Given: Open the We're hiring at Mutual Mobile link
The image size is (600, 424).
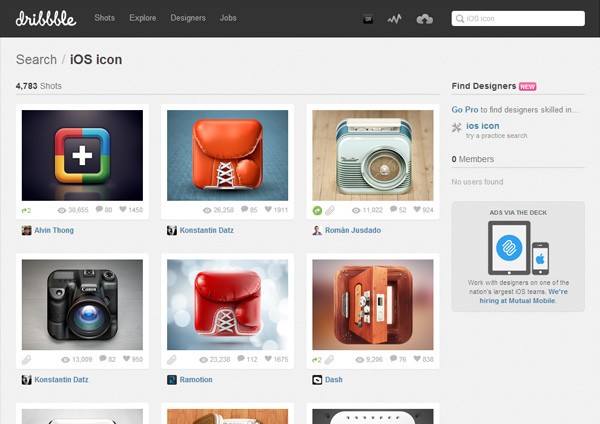Looking at the screenshot, I should [x=524, y=296].
